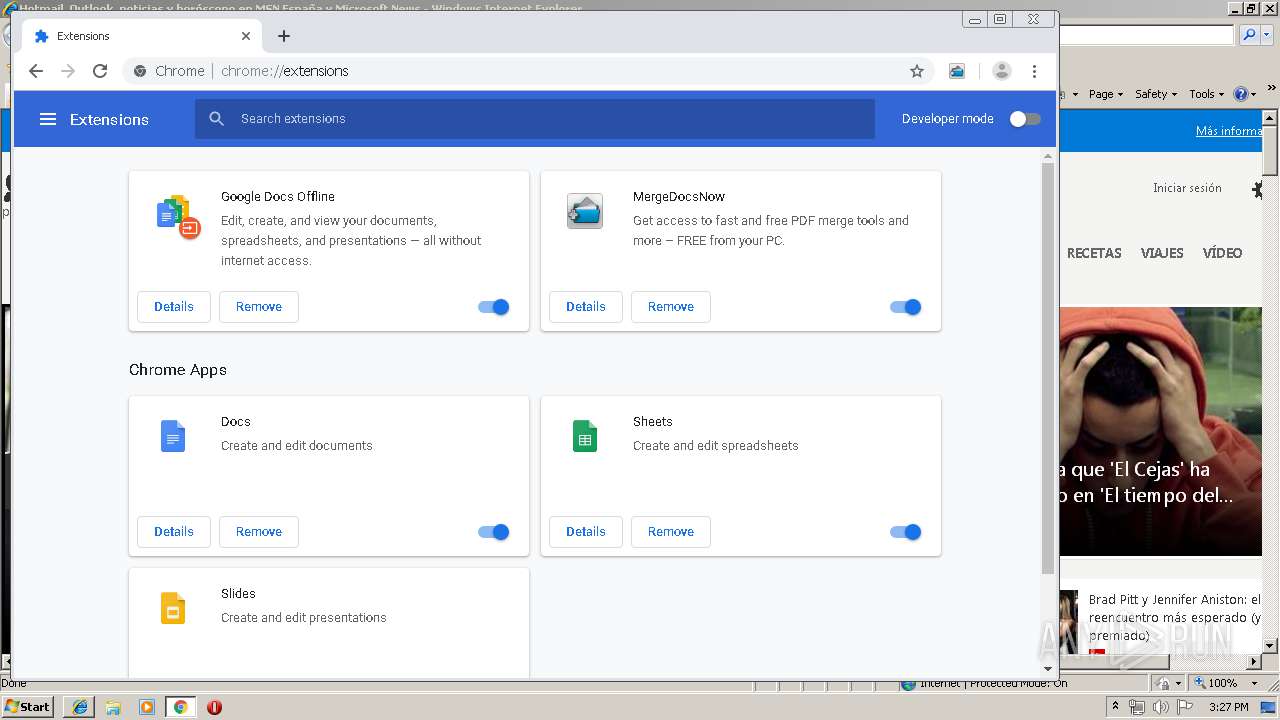Open the red Opera taskbar icon
Image resolution: width=1280 pixels, height=720 pixels.
tap(214, 707)
